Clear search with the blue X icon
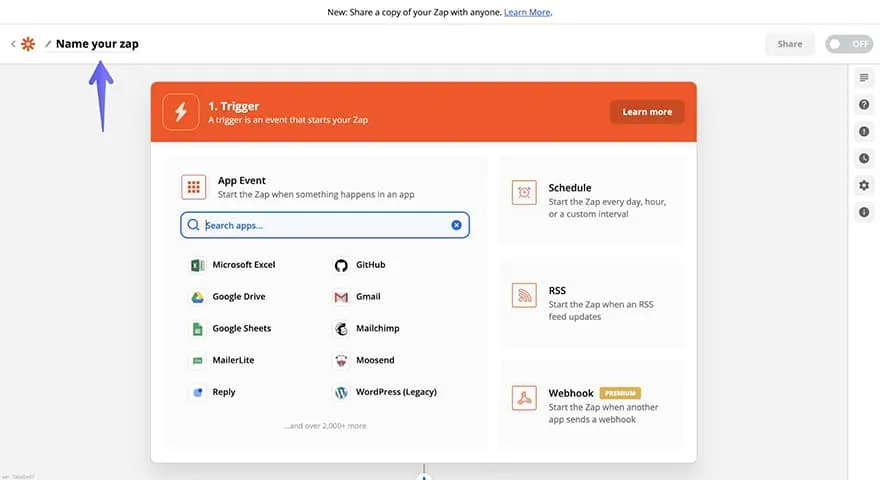This screenshot has height=480, width=880. coord(456,225)
